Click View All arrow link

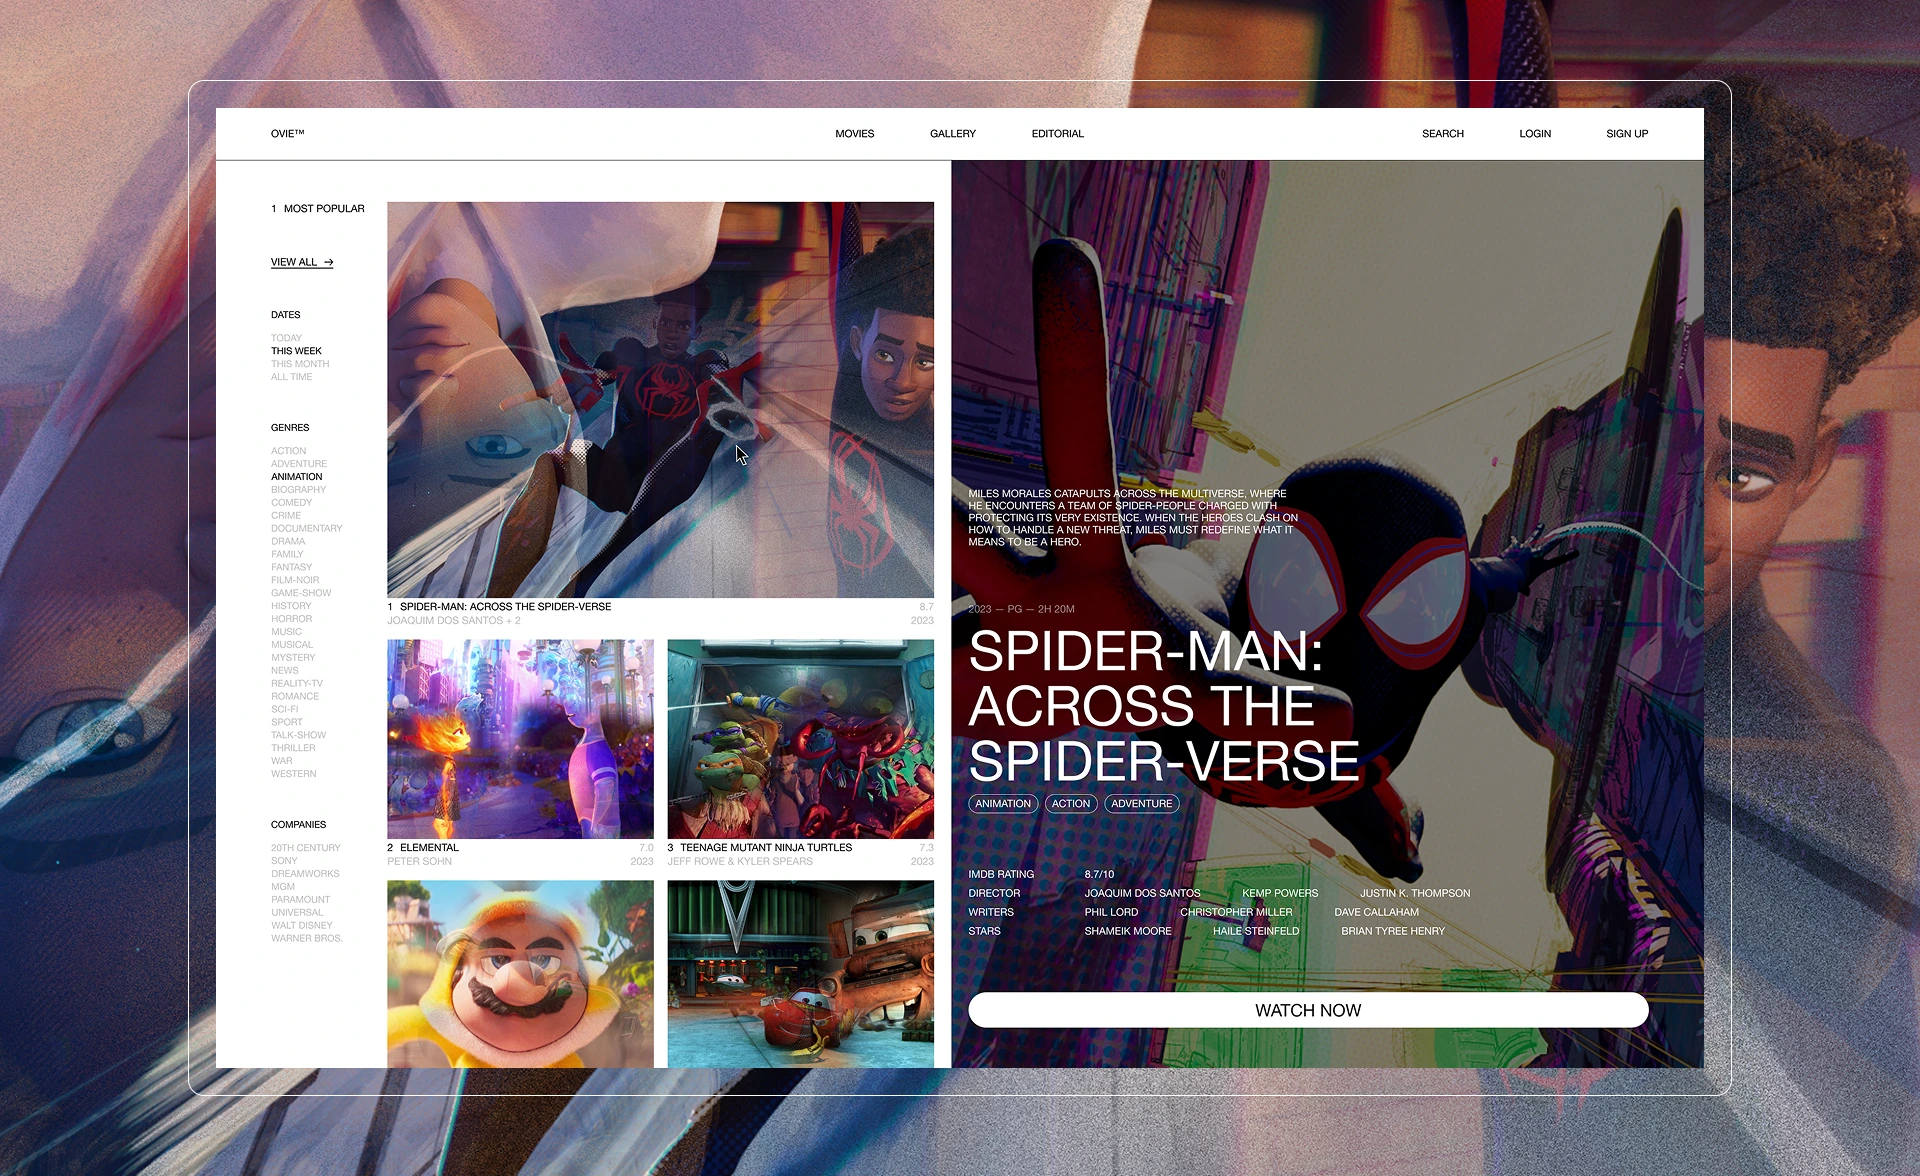click(x=301, y=263)
